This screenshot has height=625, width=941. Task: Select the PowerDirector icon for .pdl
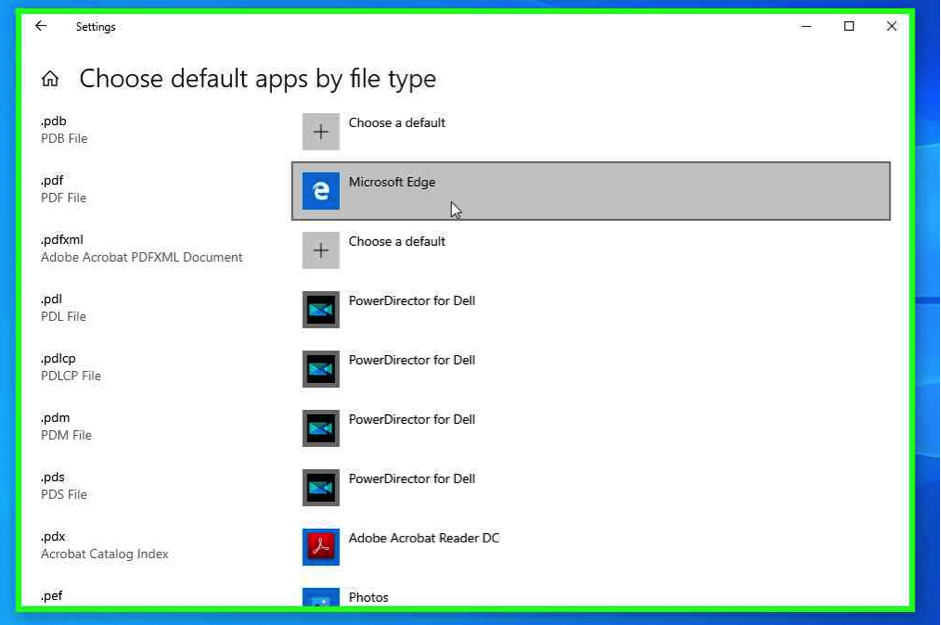[x=321, y=310]
